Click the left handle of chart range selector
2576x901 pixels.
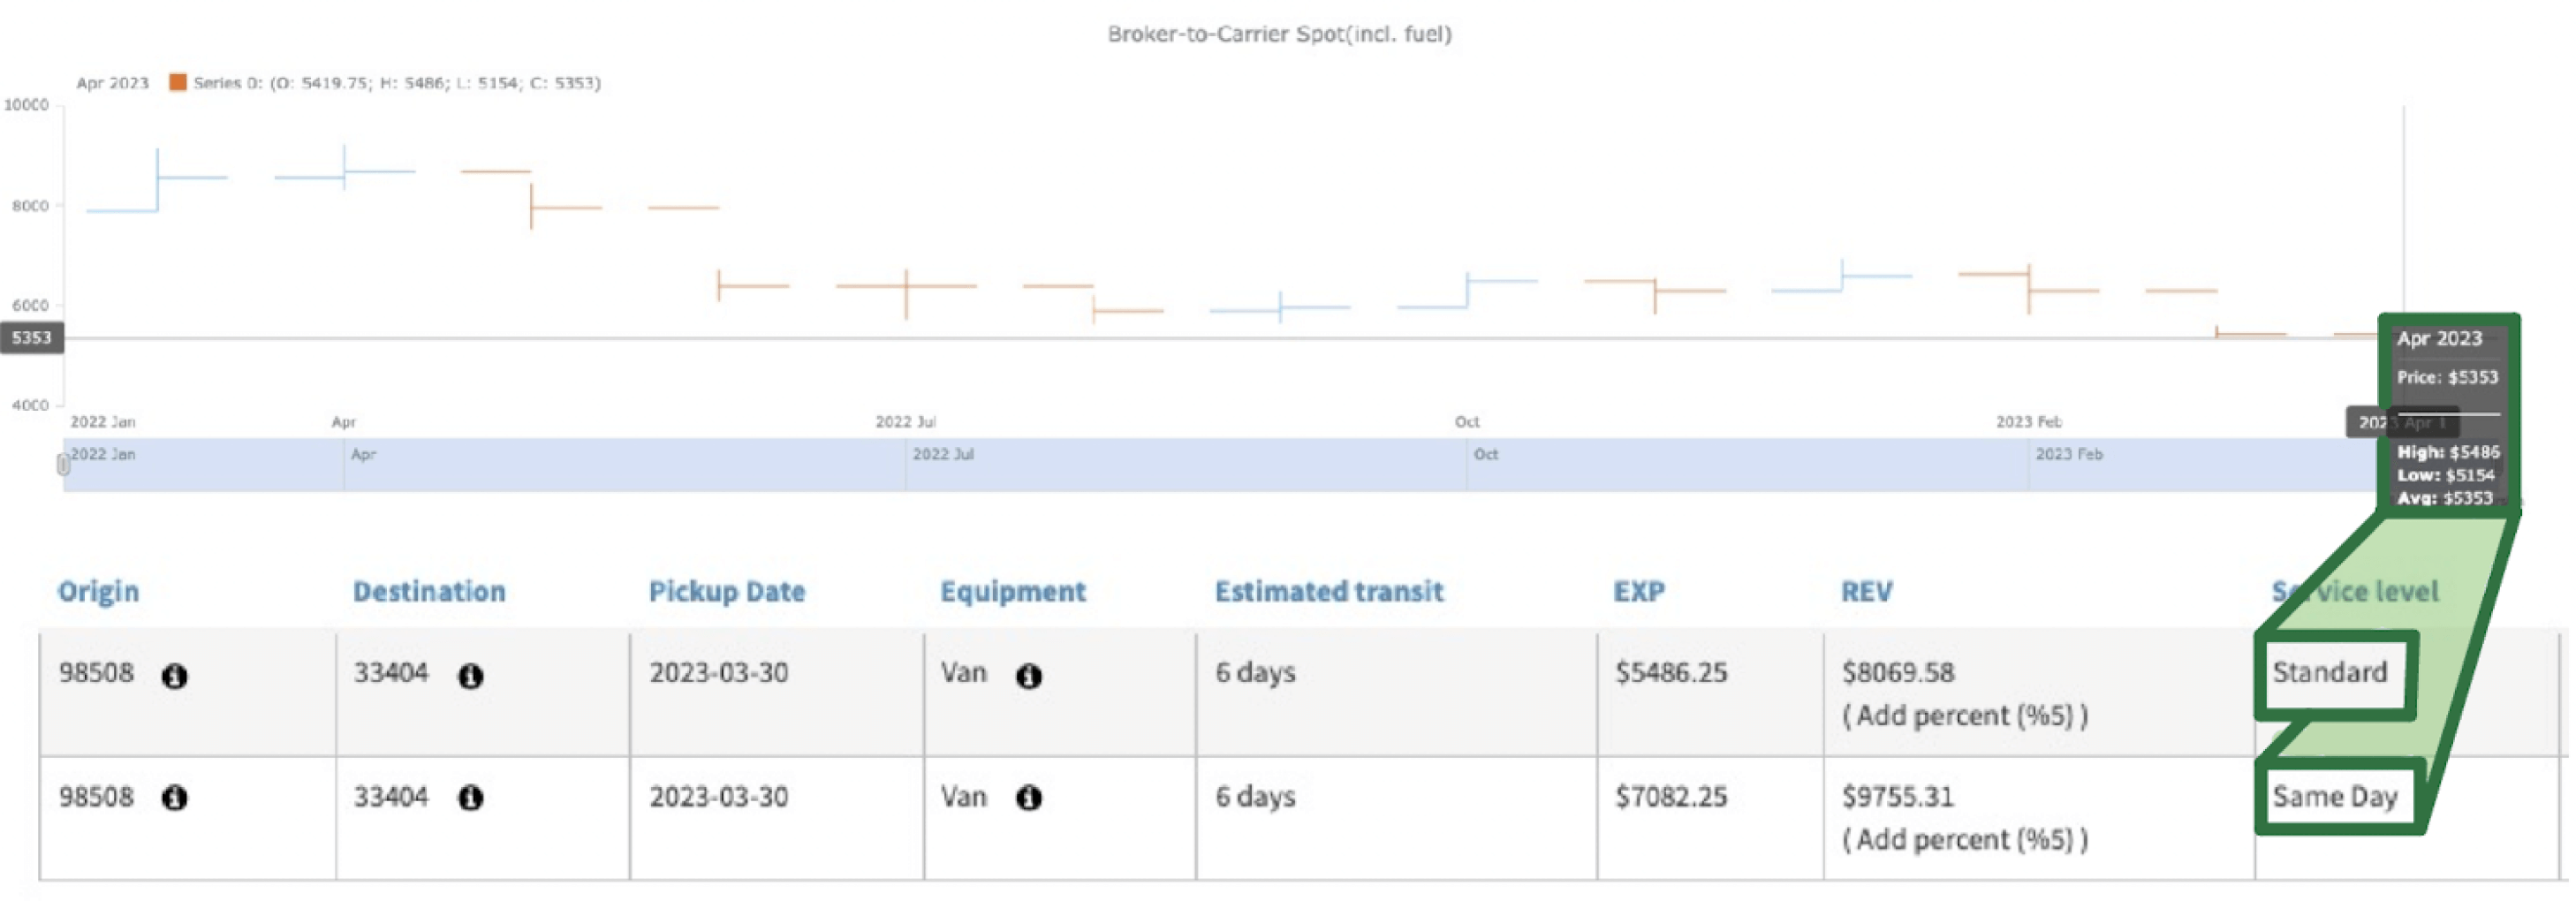click(63, 464)
